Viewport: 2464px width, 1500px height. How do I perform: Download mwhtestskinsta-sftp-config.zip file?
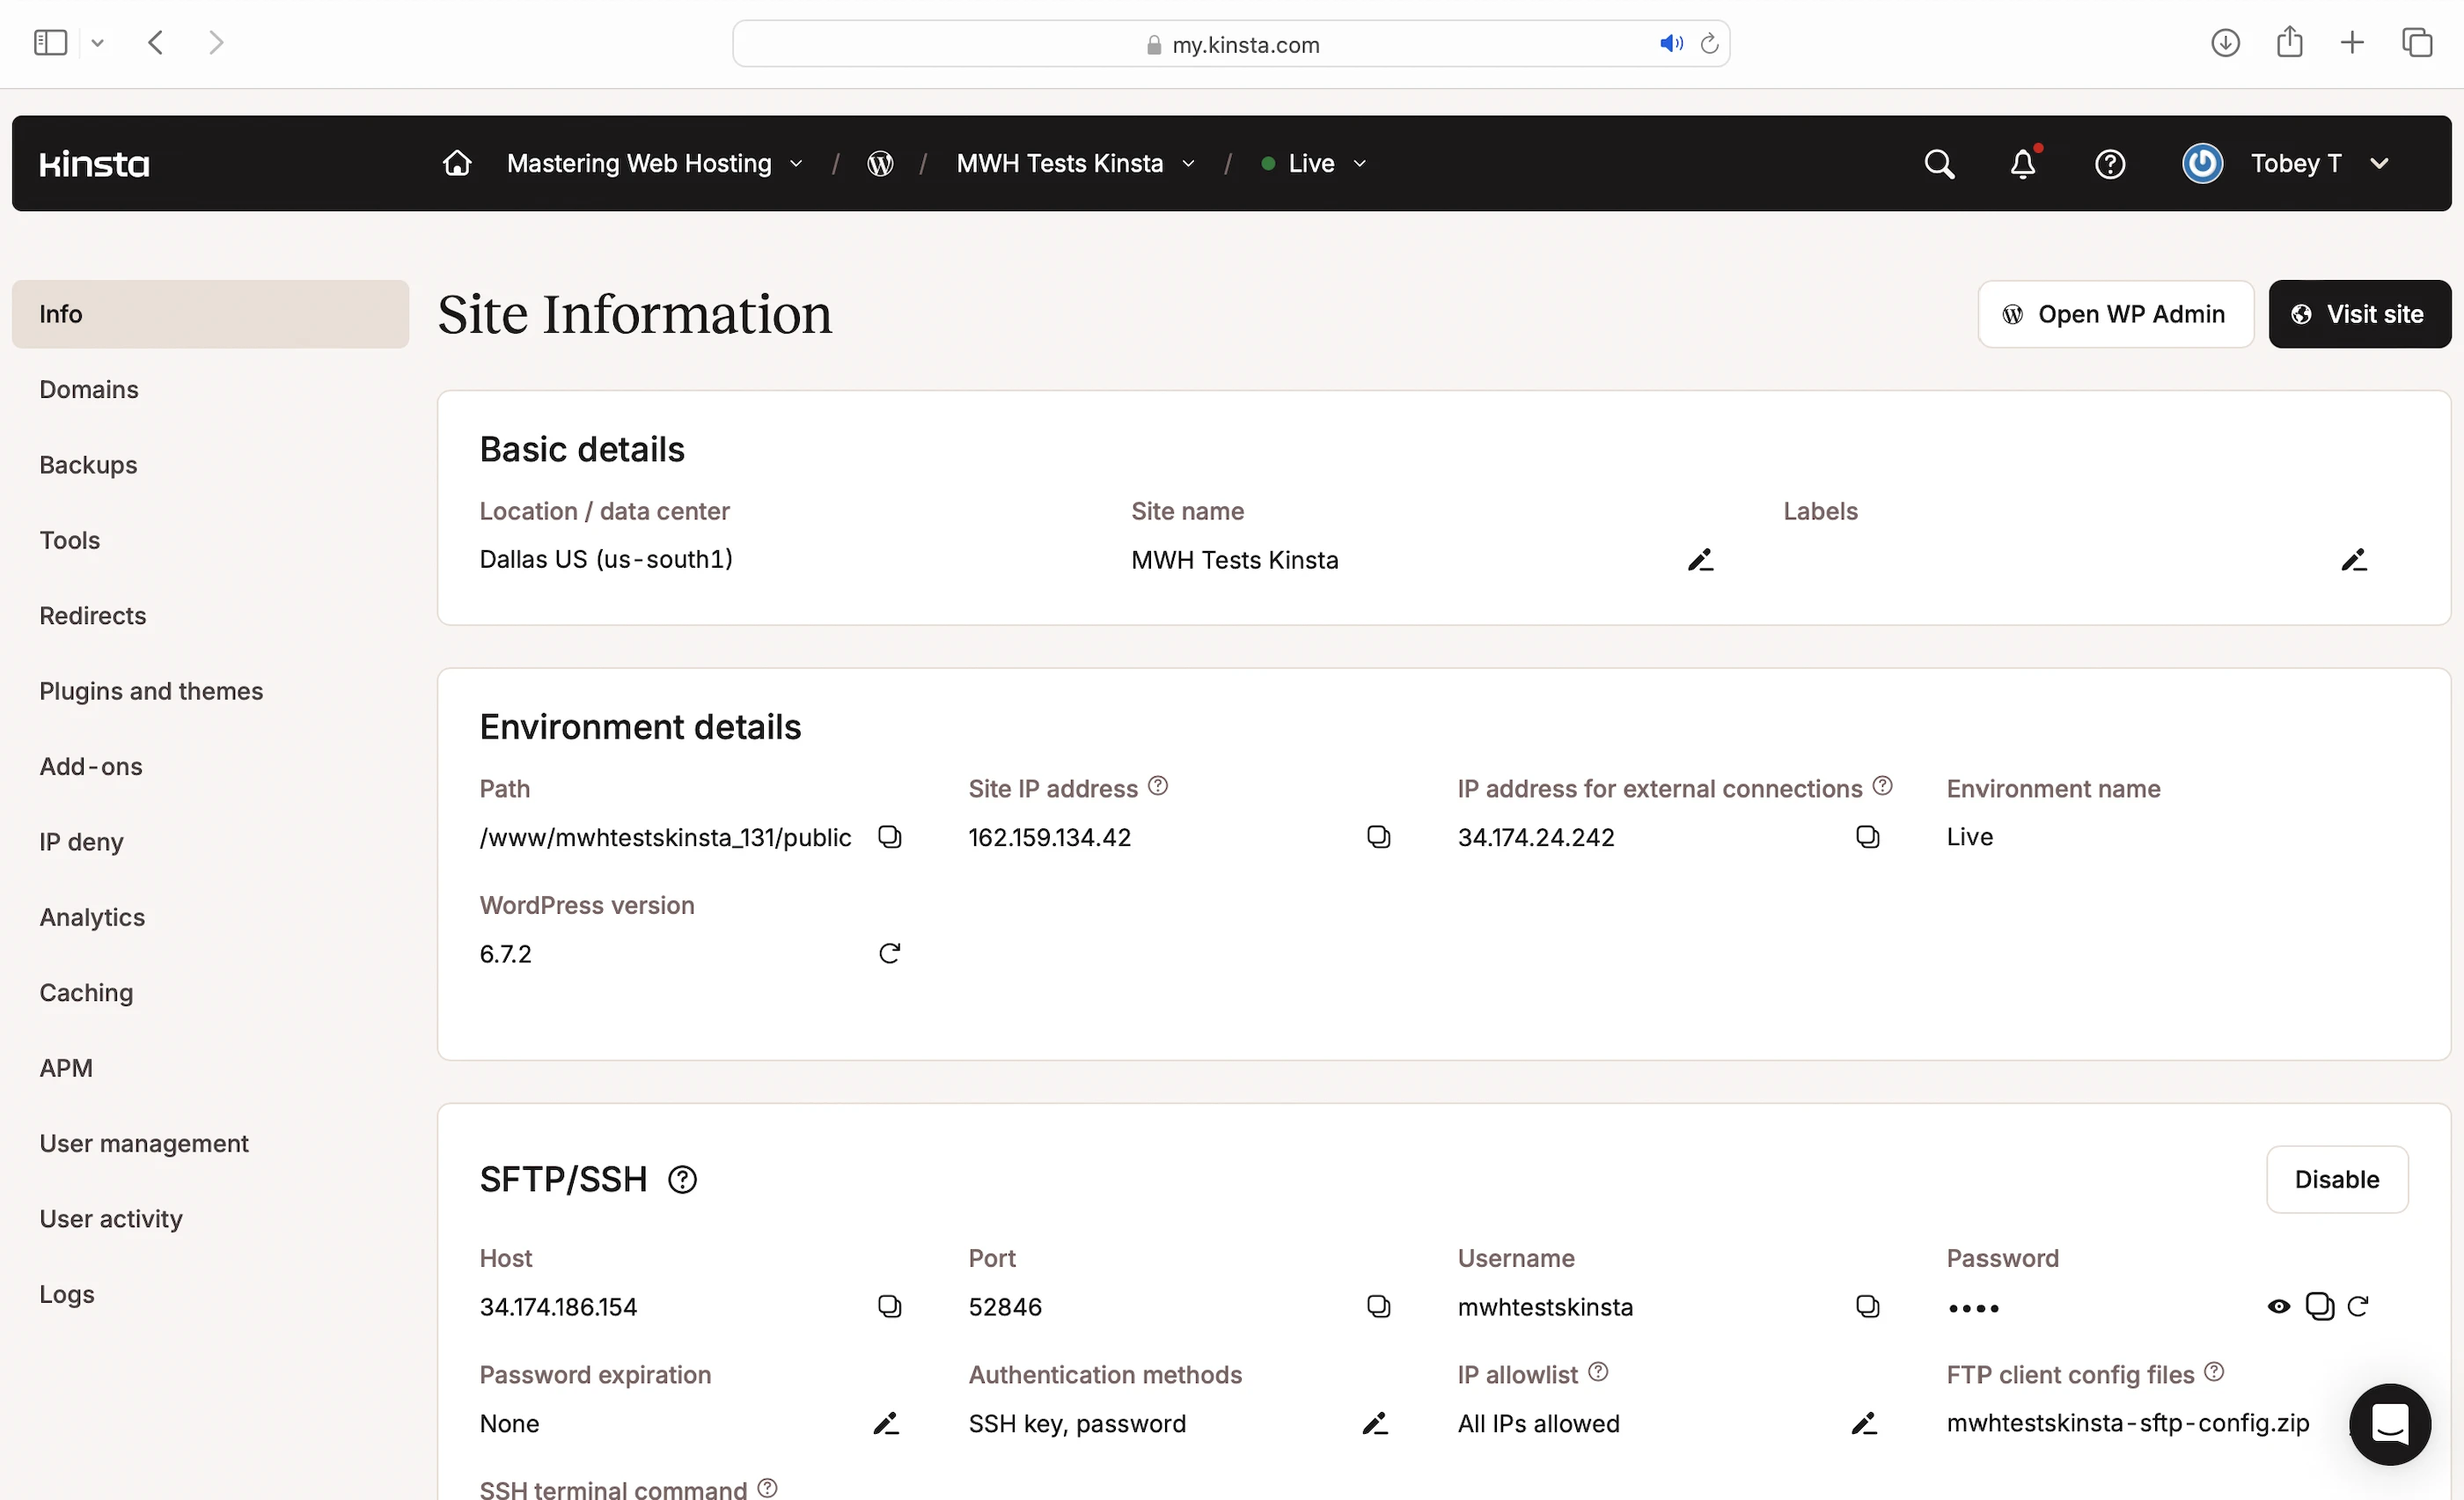2127,1423
